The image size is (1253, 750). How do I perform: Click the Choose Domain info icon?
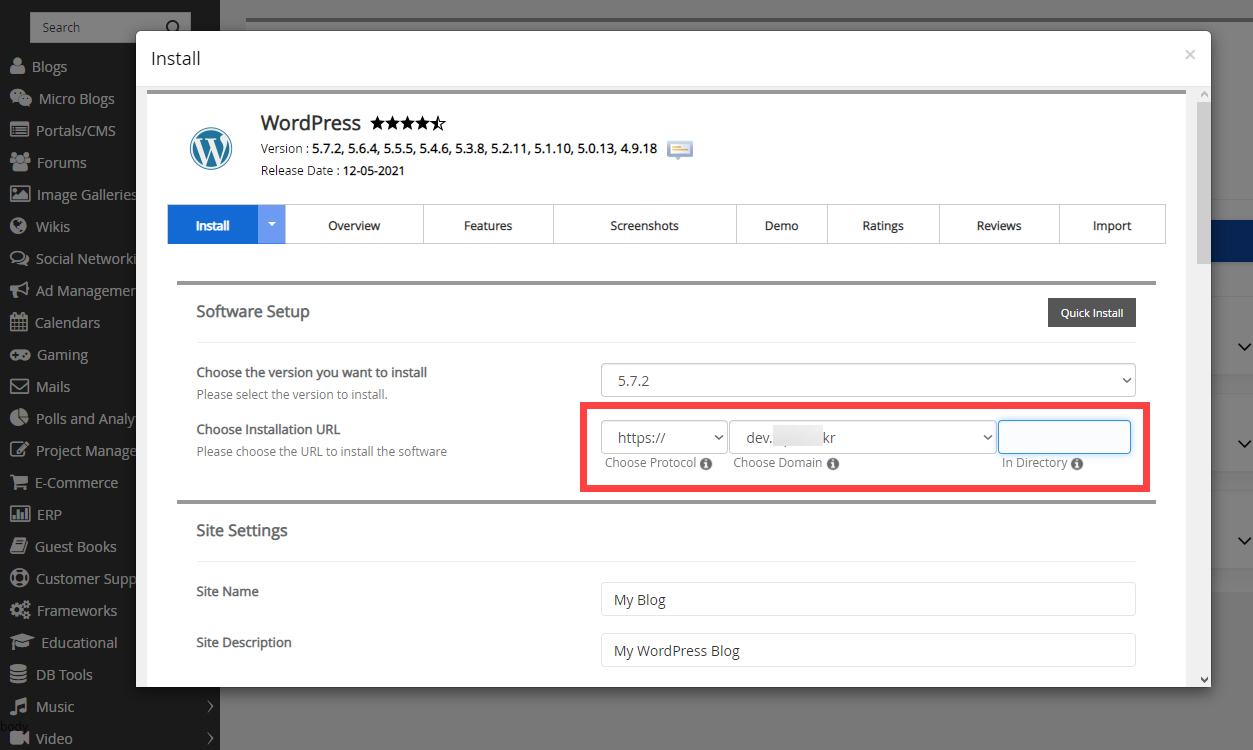[833, 464]
